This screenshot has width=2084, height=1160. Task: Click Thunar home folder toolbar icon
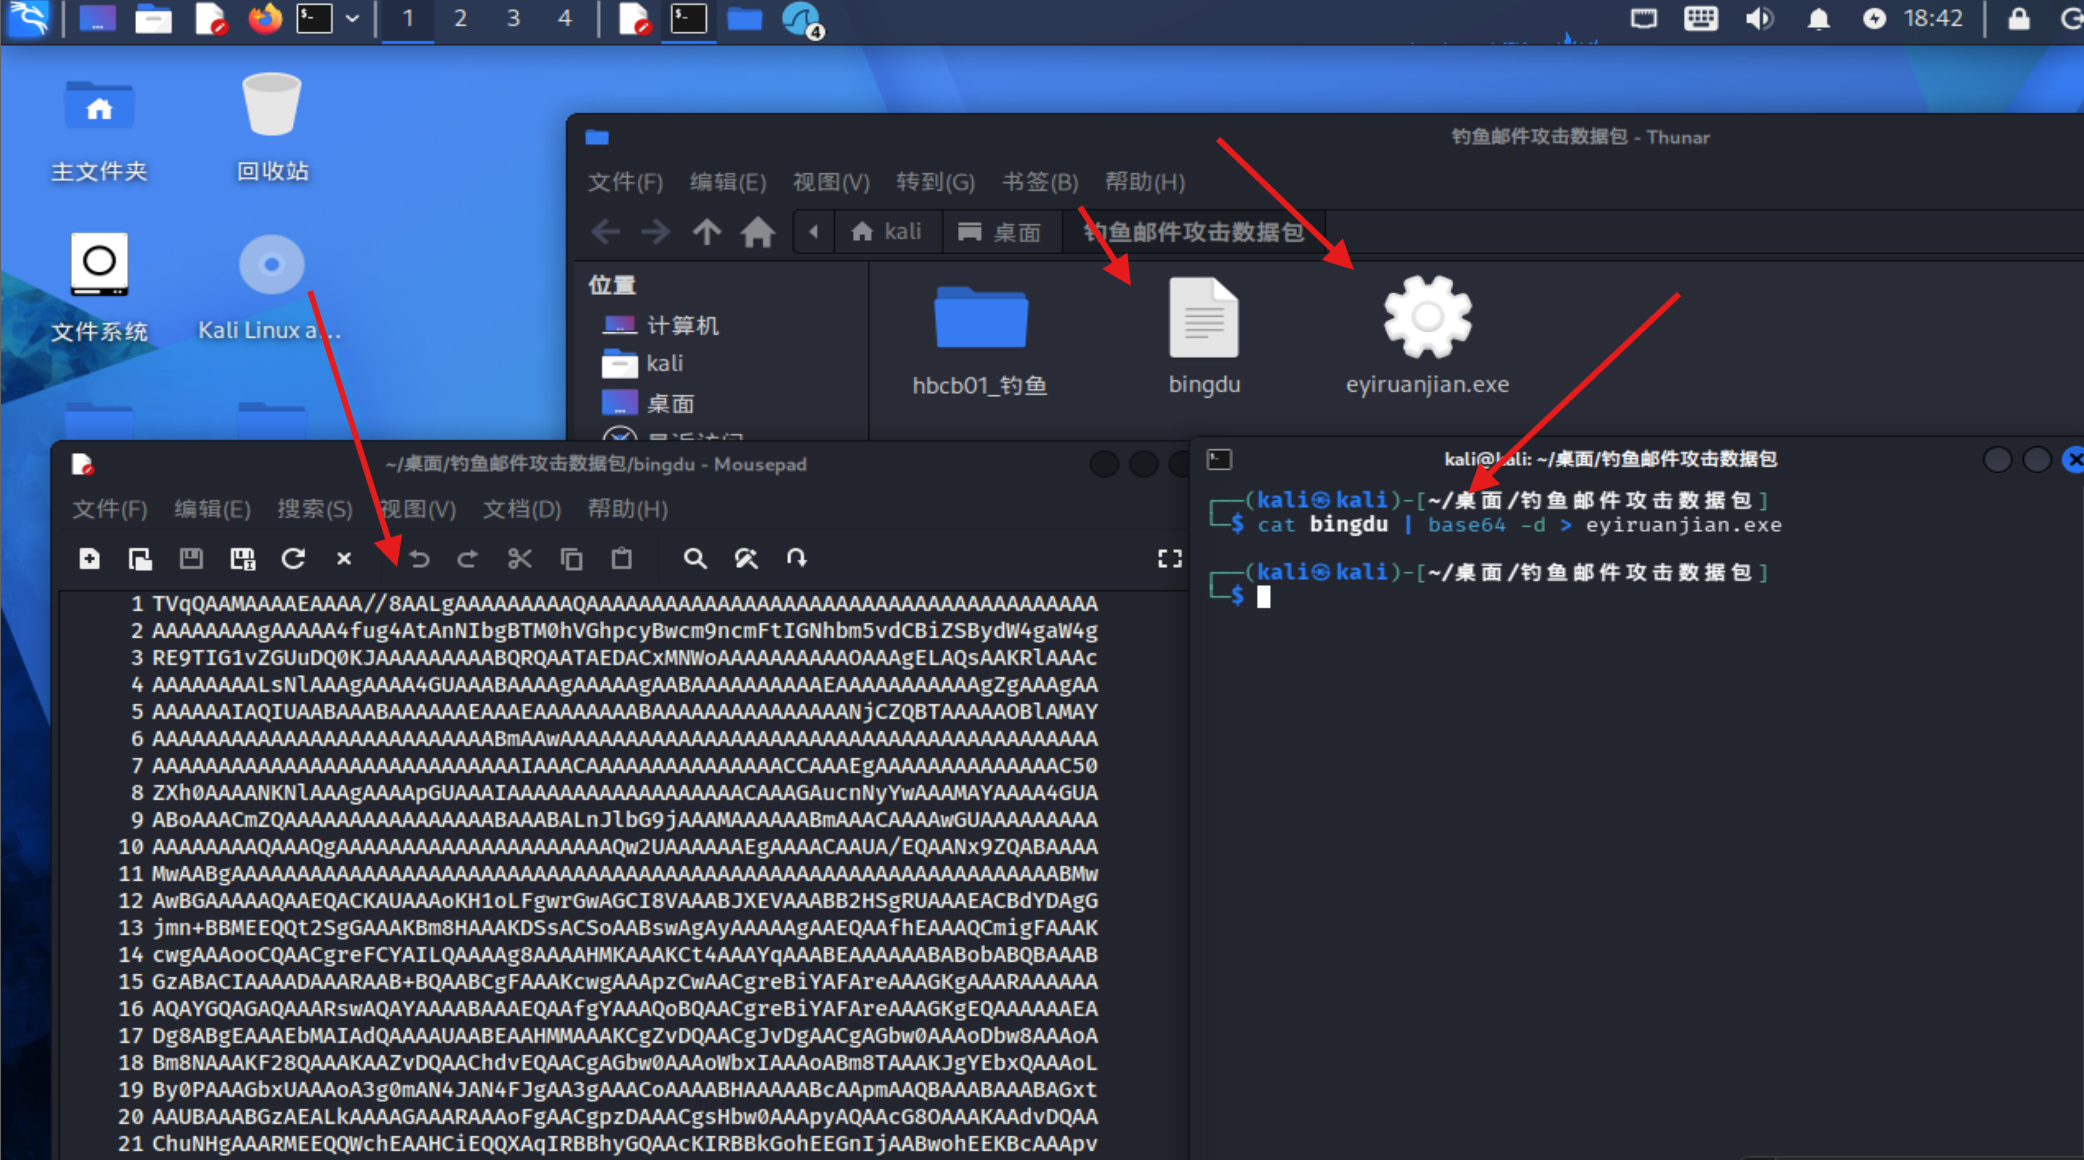point(757,232)
